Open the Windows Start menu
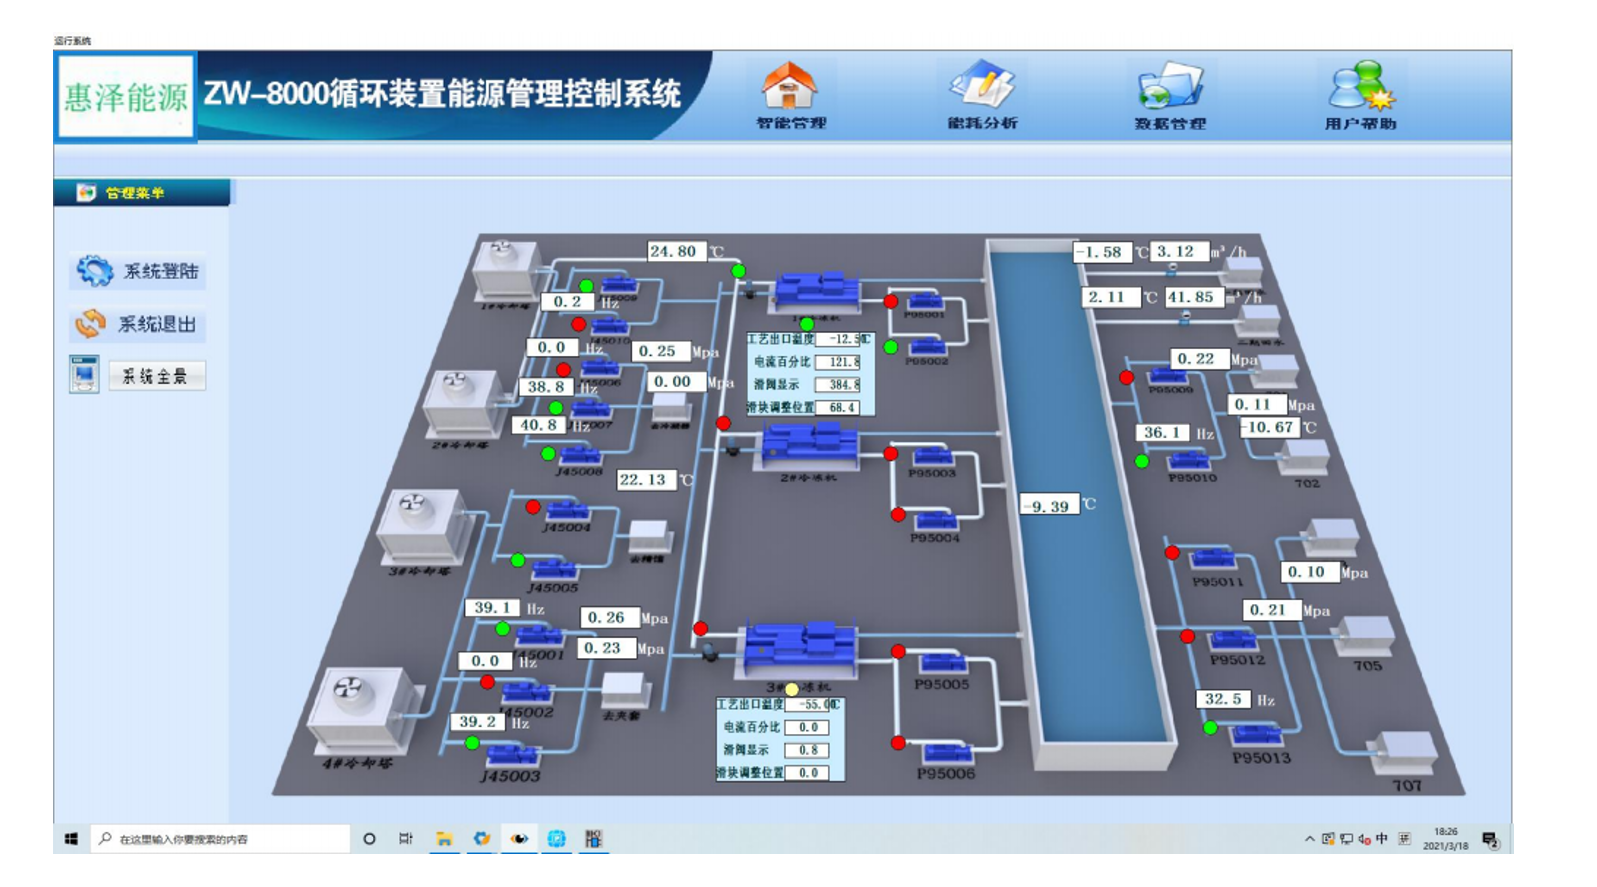Viewport: 1597px width, 887px height. [71, 839]
